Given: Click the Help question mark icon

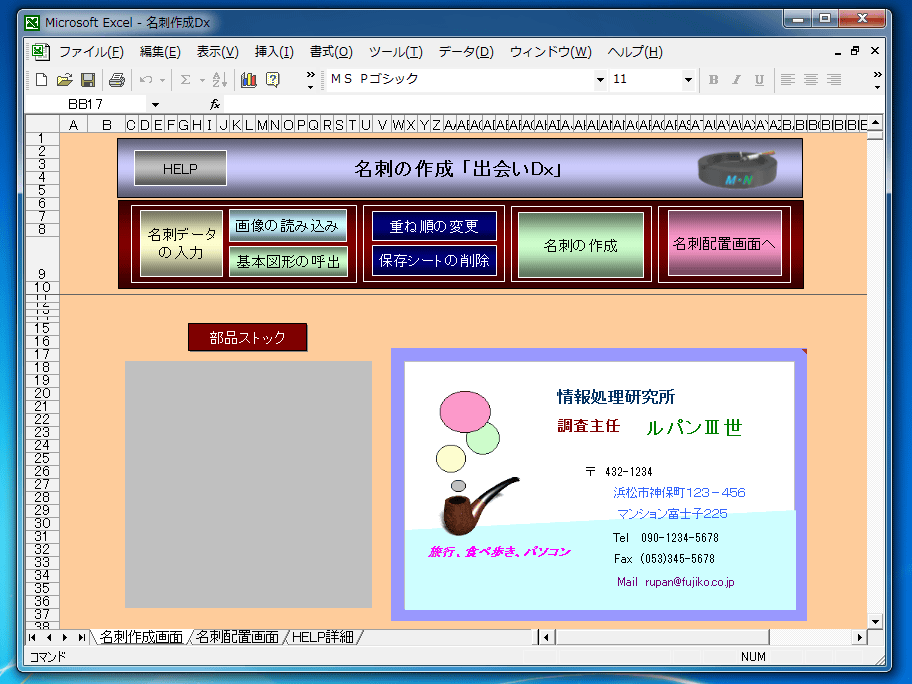Looking at the screenshot, I should coord(273,80).
